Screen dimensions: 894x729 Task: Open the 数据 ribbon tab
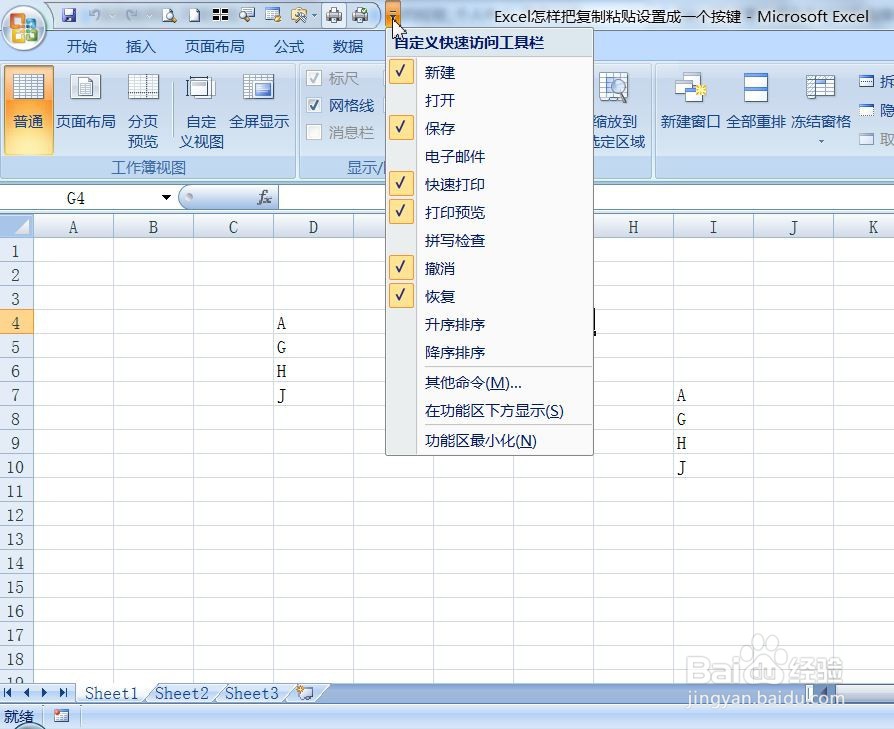coord(348,46)
